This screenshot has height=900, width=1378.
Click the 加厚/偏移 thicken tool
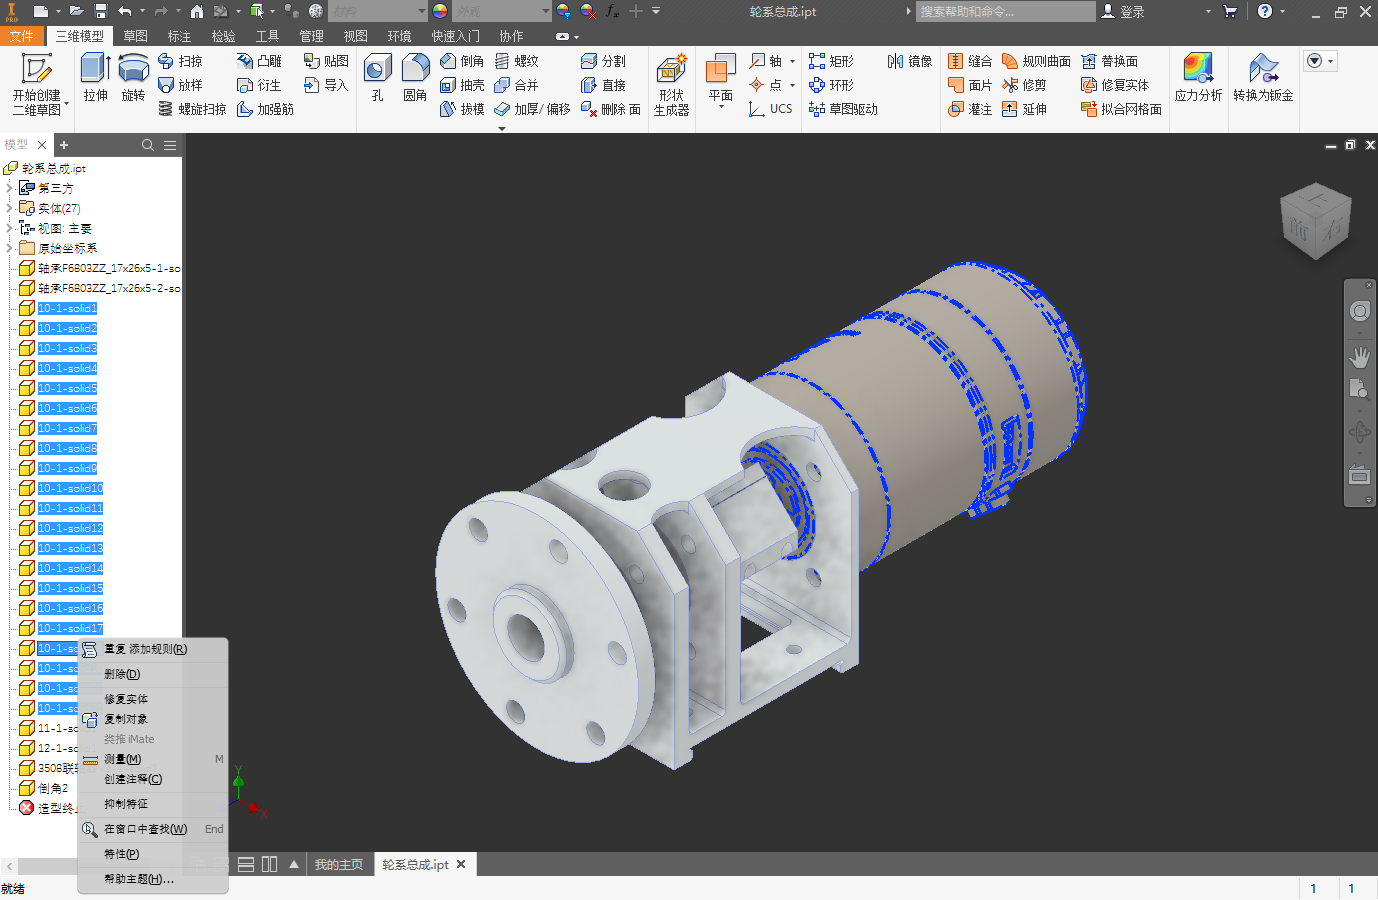coord(532,109)
